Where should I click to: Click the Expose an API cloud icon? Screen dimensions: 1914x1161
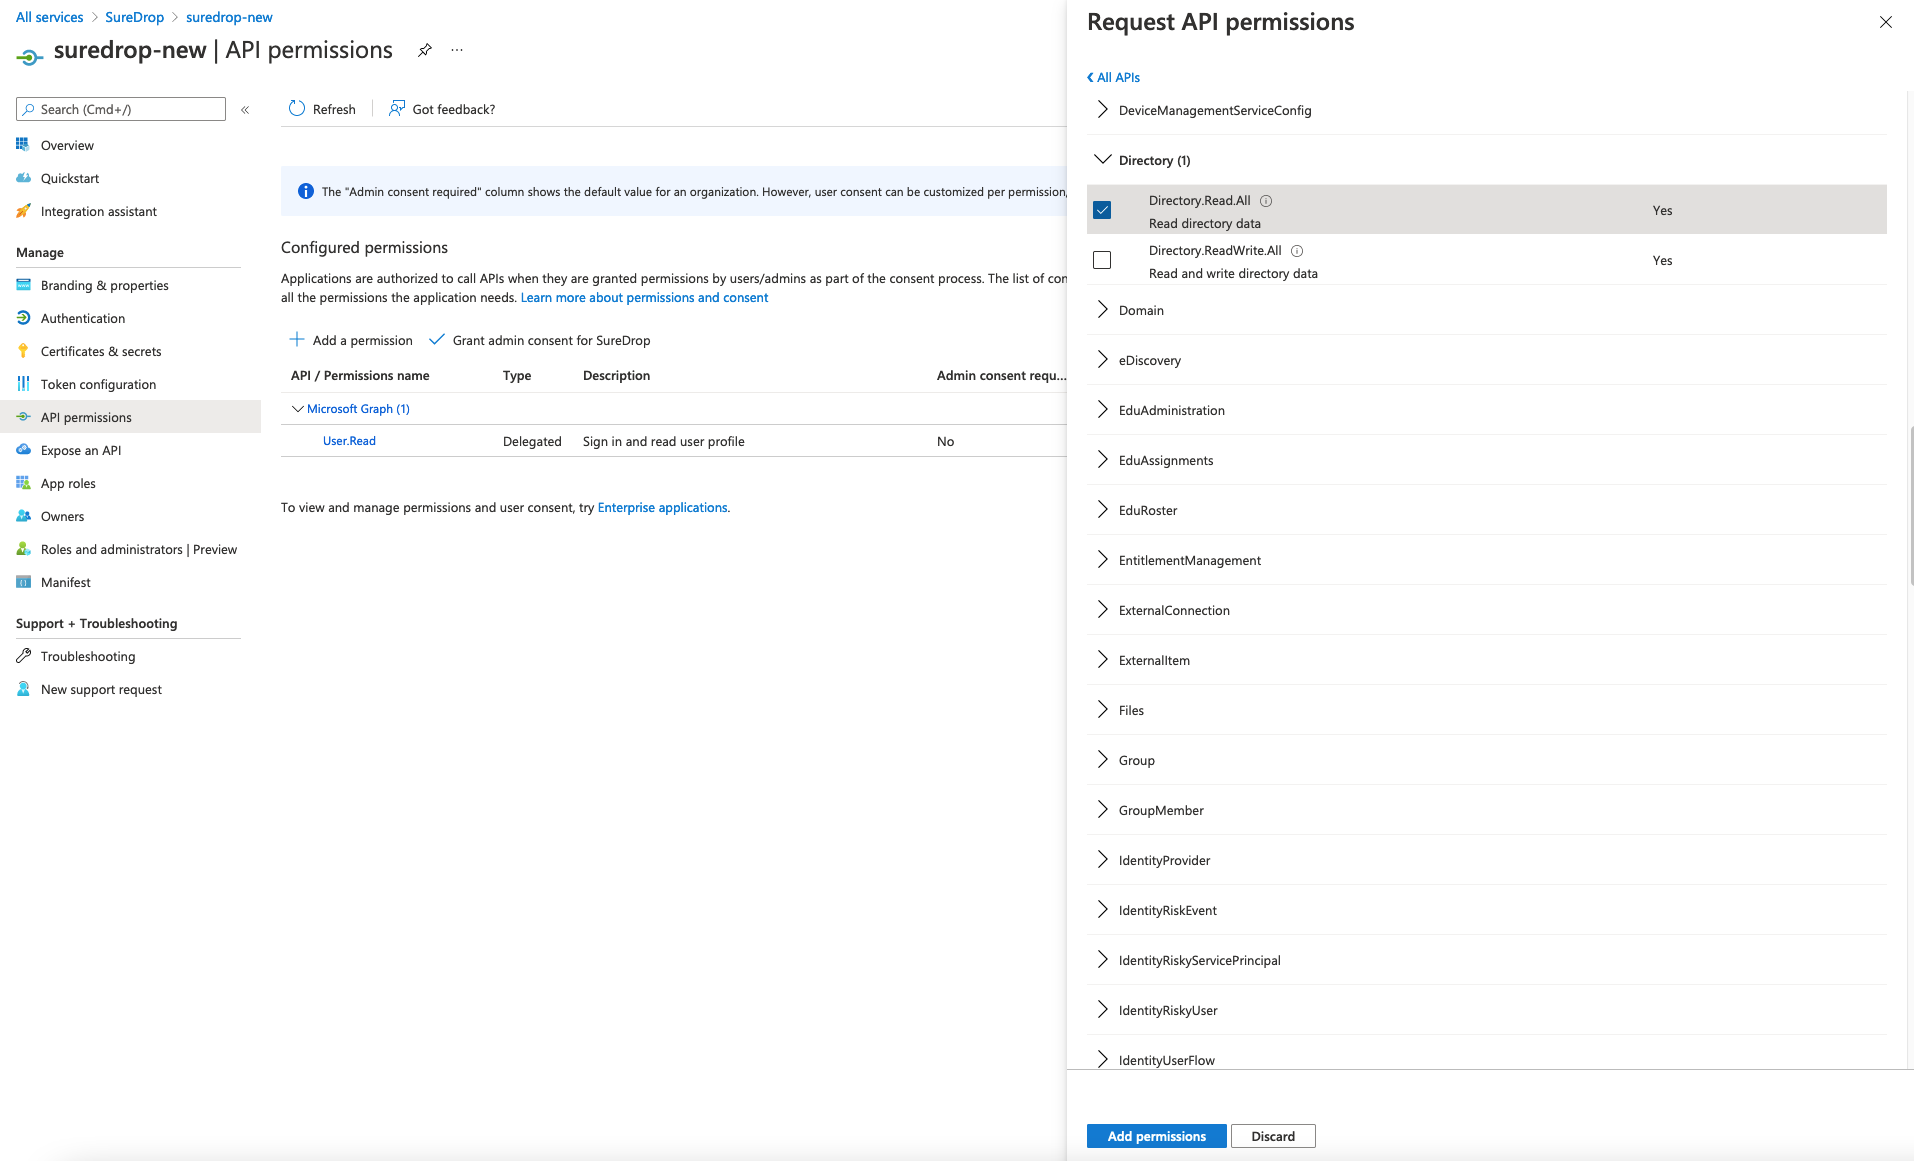[23, 450]
